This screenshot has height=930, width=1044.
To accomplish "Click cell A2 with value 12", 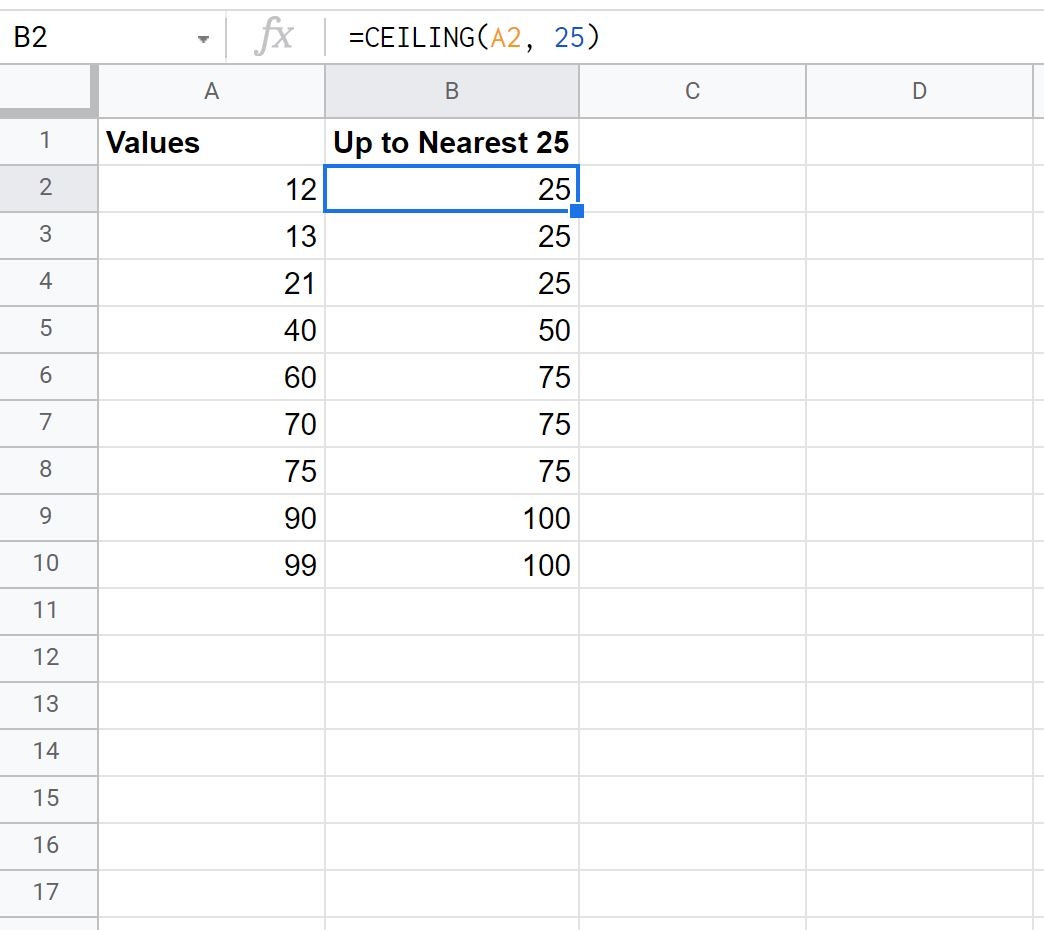I will (x=211, y=189).
